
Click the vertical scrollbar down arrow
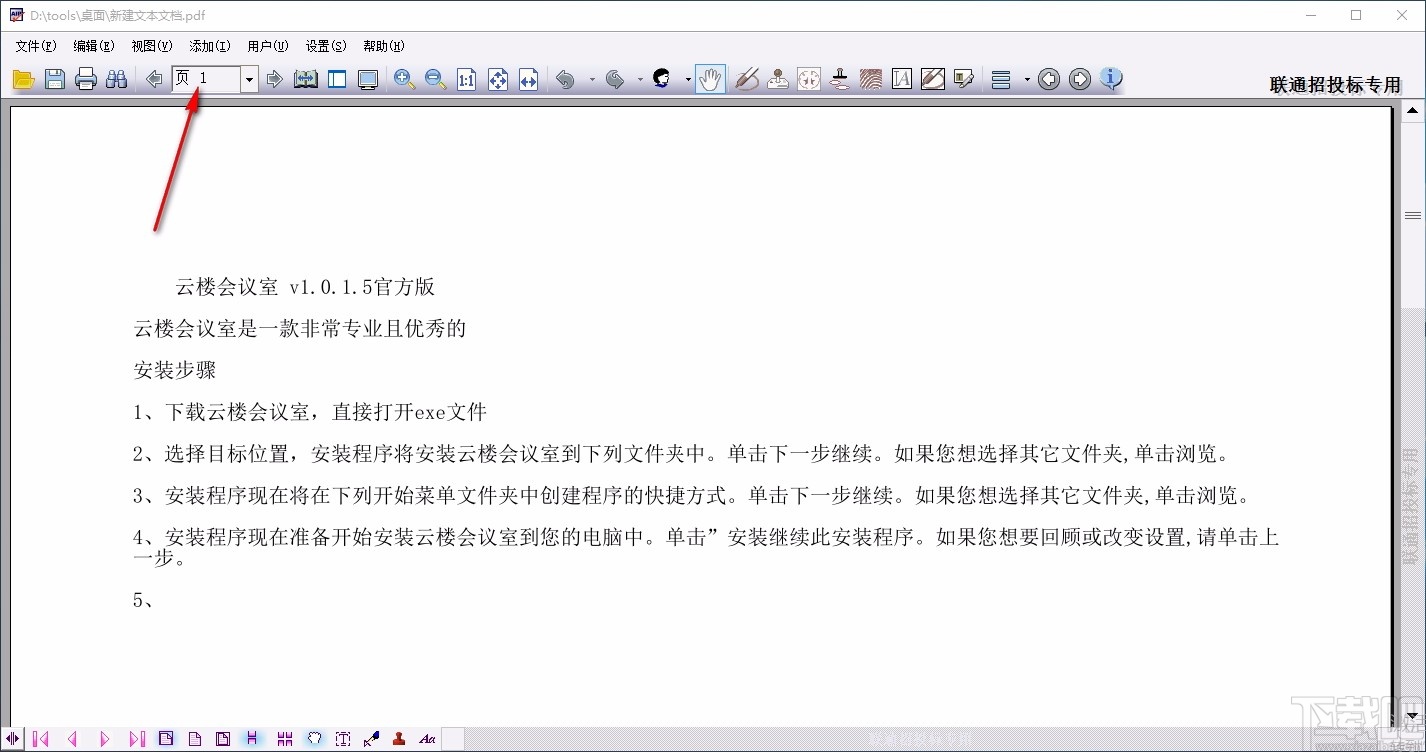[1412, 716]
